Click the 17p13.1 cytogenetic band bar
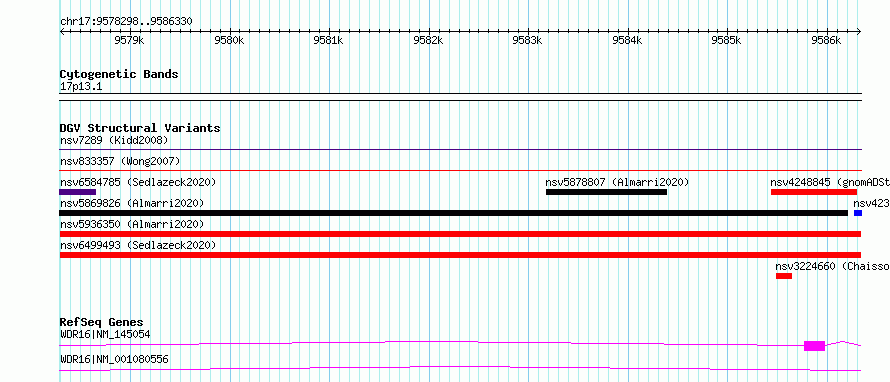Viewport: 890px width, 382px height. point(460,97)
